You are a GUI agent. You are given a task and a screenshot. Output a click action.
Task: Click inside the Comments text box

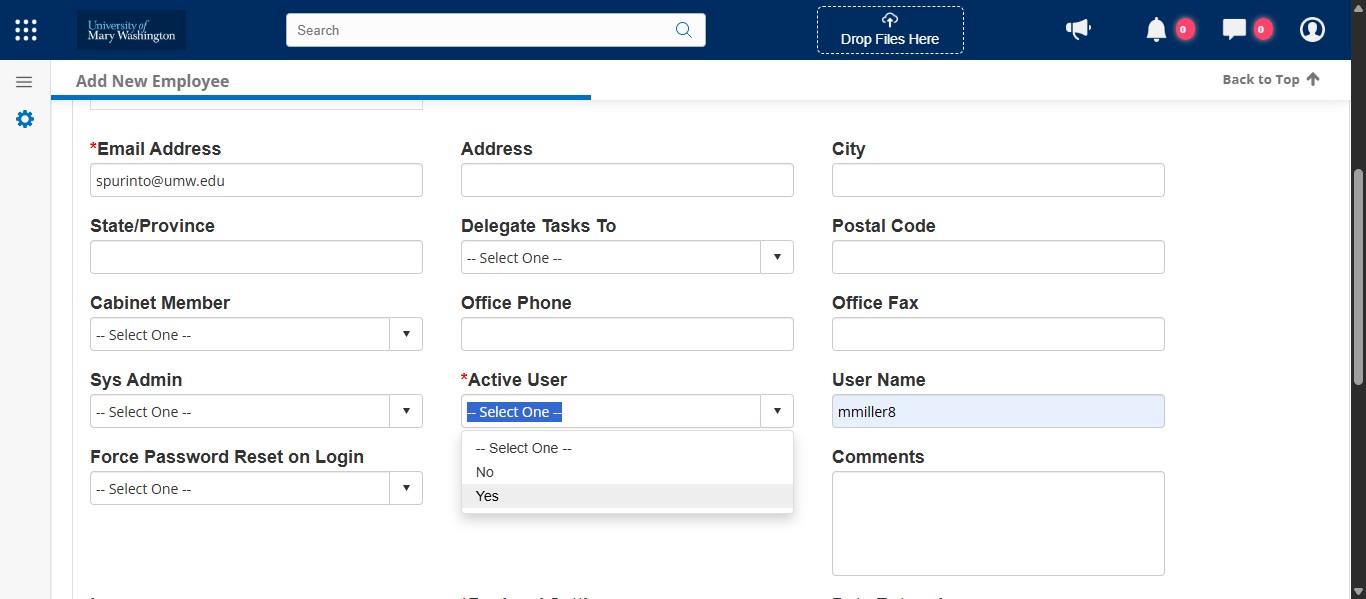pos(997,523)
